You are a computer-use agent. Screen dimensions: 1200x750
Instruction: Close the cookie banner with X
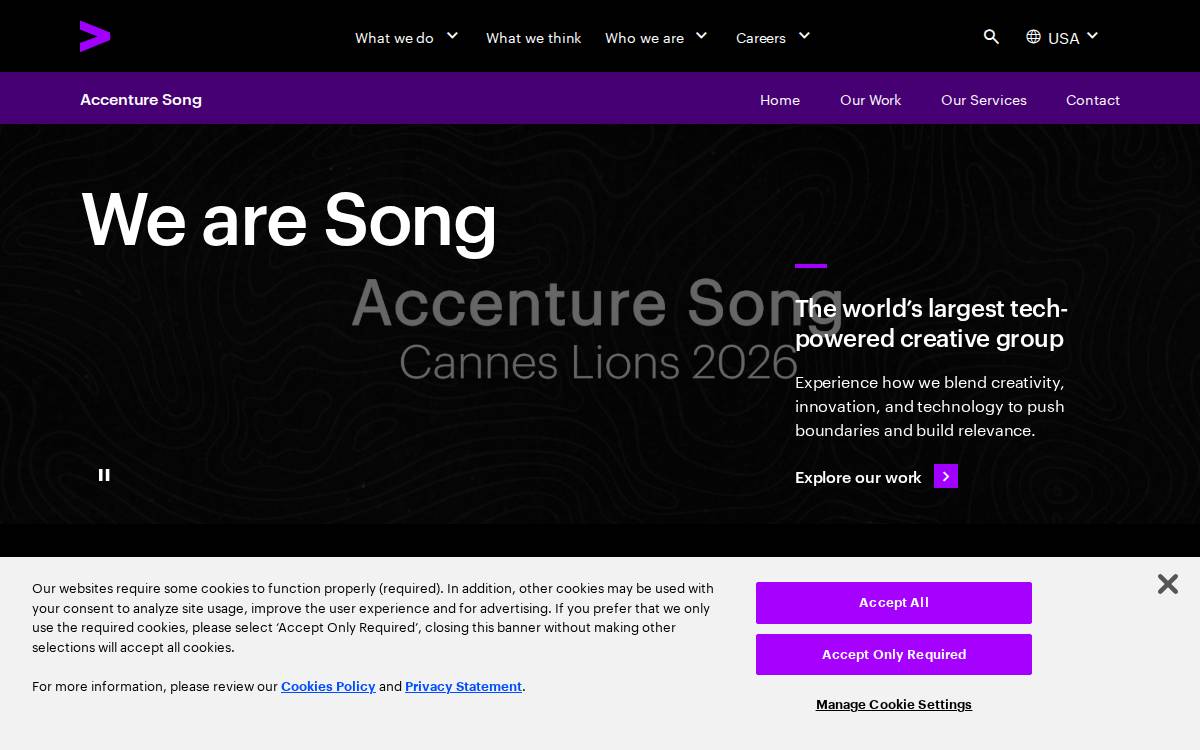[1167, 584]
